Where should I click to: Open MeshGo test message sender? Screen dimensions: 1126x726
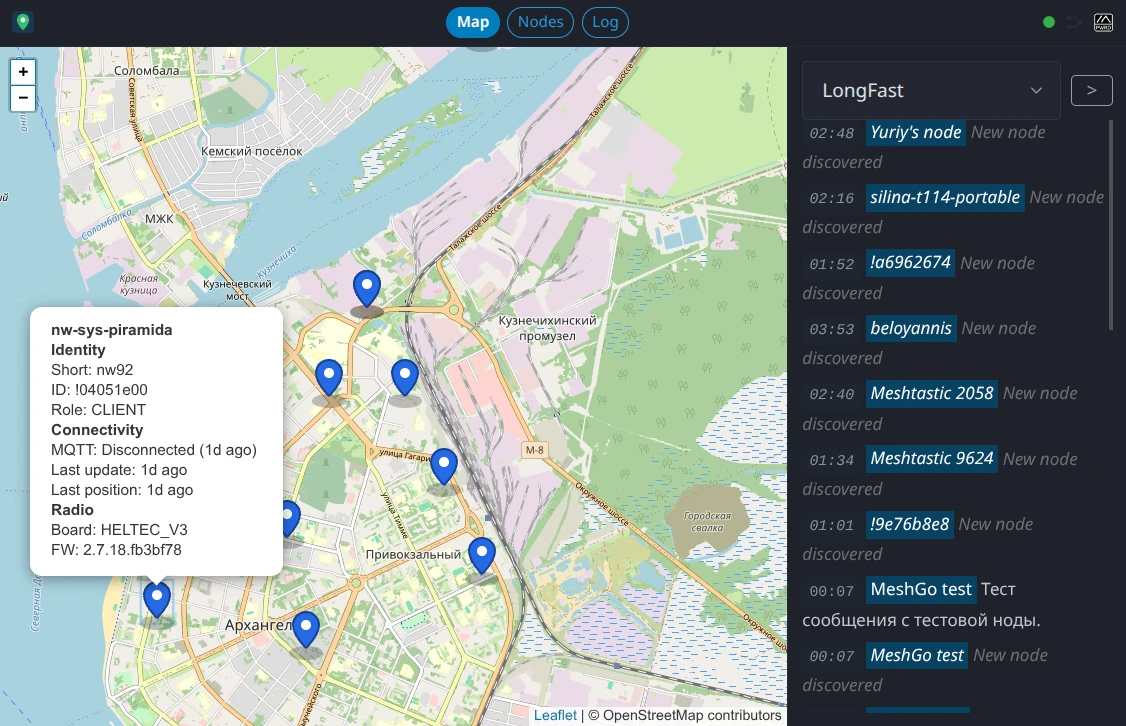pyautogui.click(x=921, y=590)
